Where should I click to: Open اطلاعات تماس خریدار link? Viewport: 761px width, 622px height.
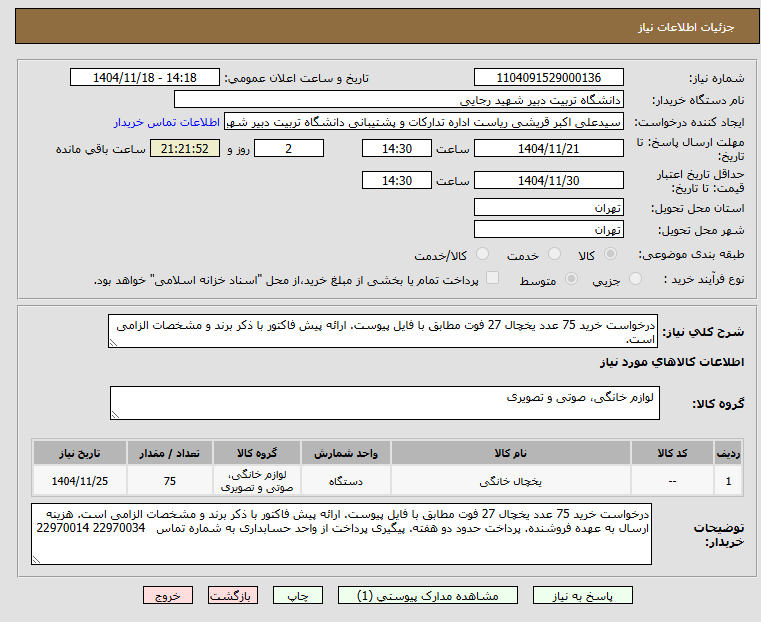pos(167,122)
